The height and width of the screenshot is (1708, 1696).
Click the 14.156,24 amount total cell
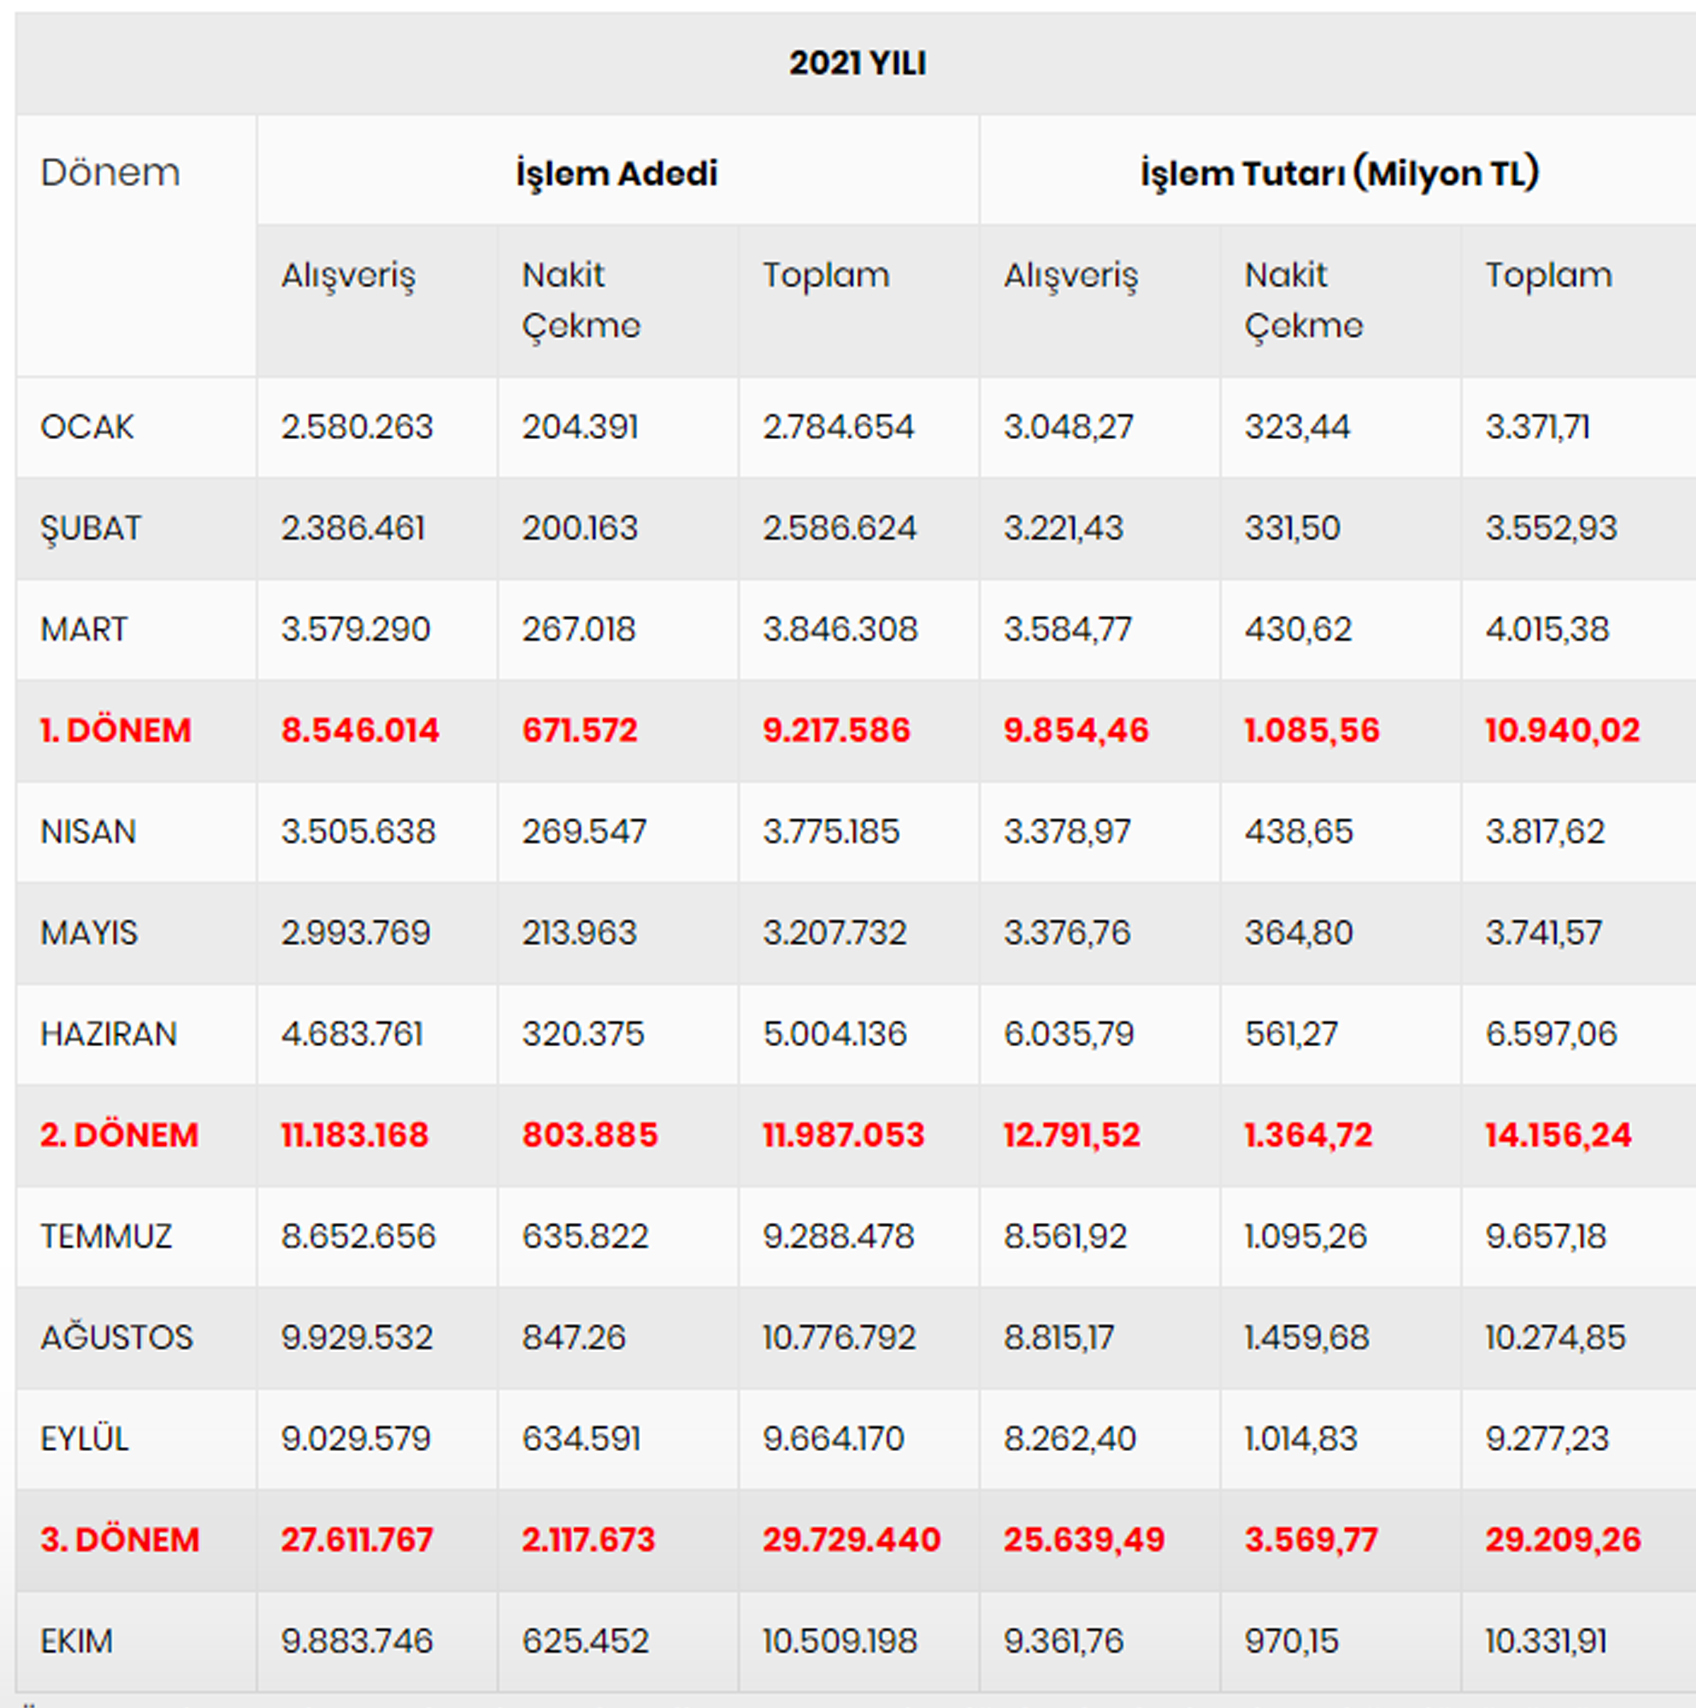(x=1557, y=1135)
